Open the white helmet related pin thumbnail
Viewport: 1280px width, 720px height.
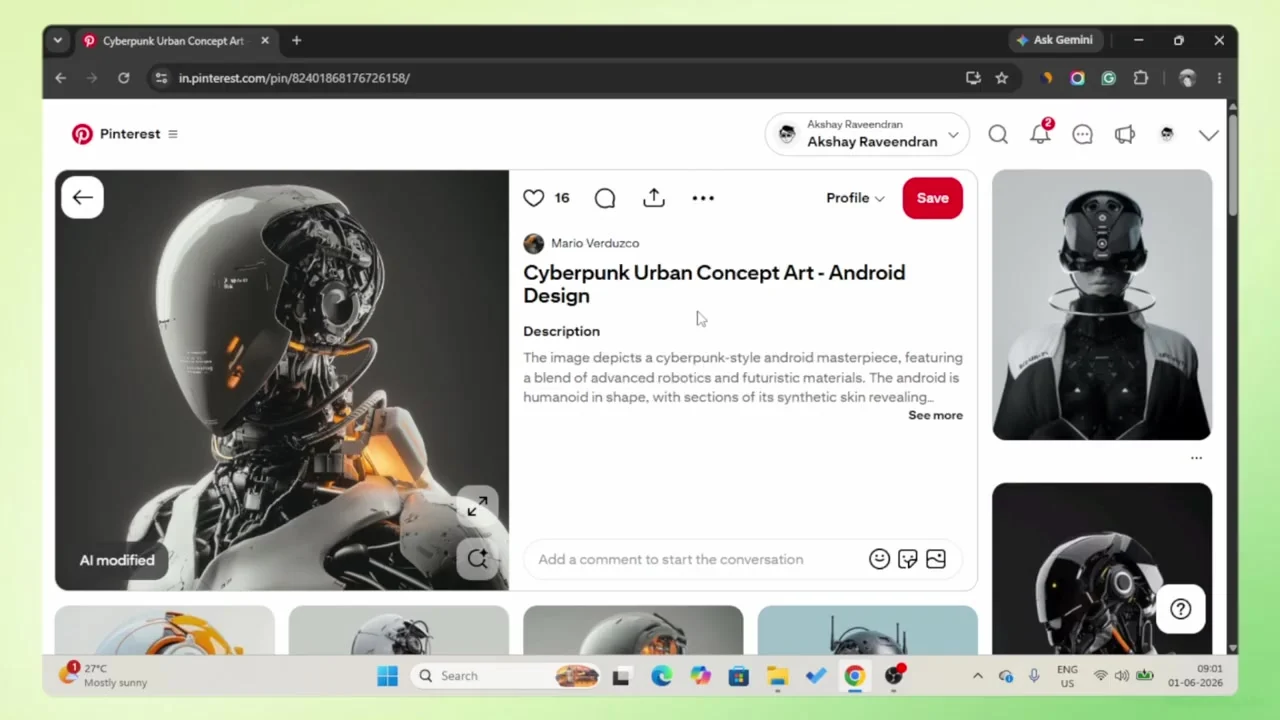[1102, 305]
